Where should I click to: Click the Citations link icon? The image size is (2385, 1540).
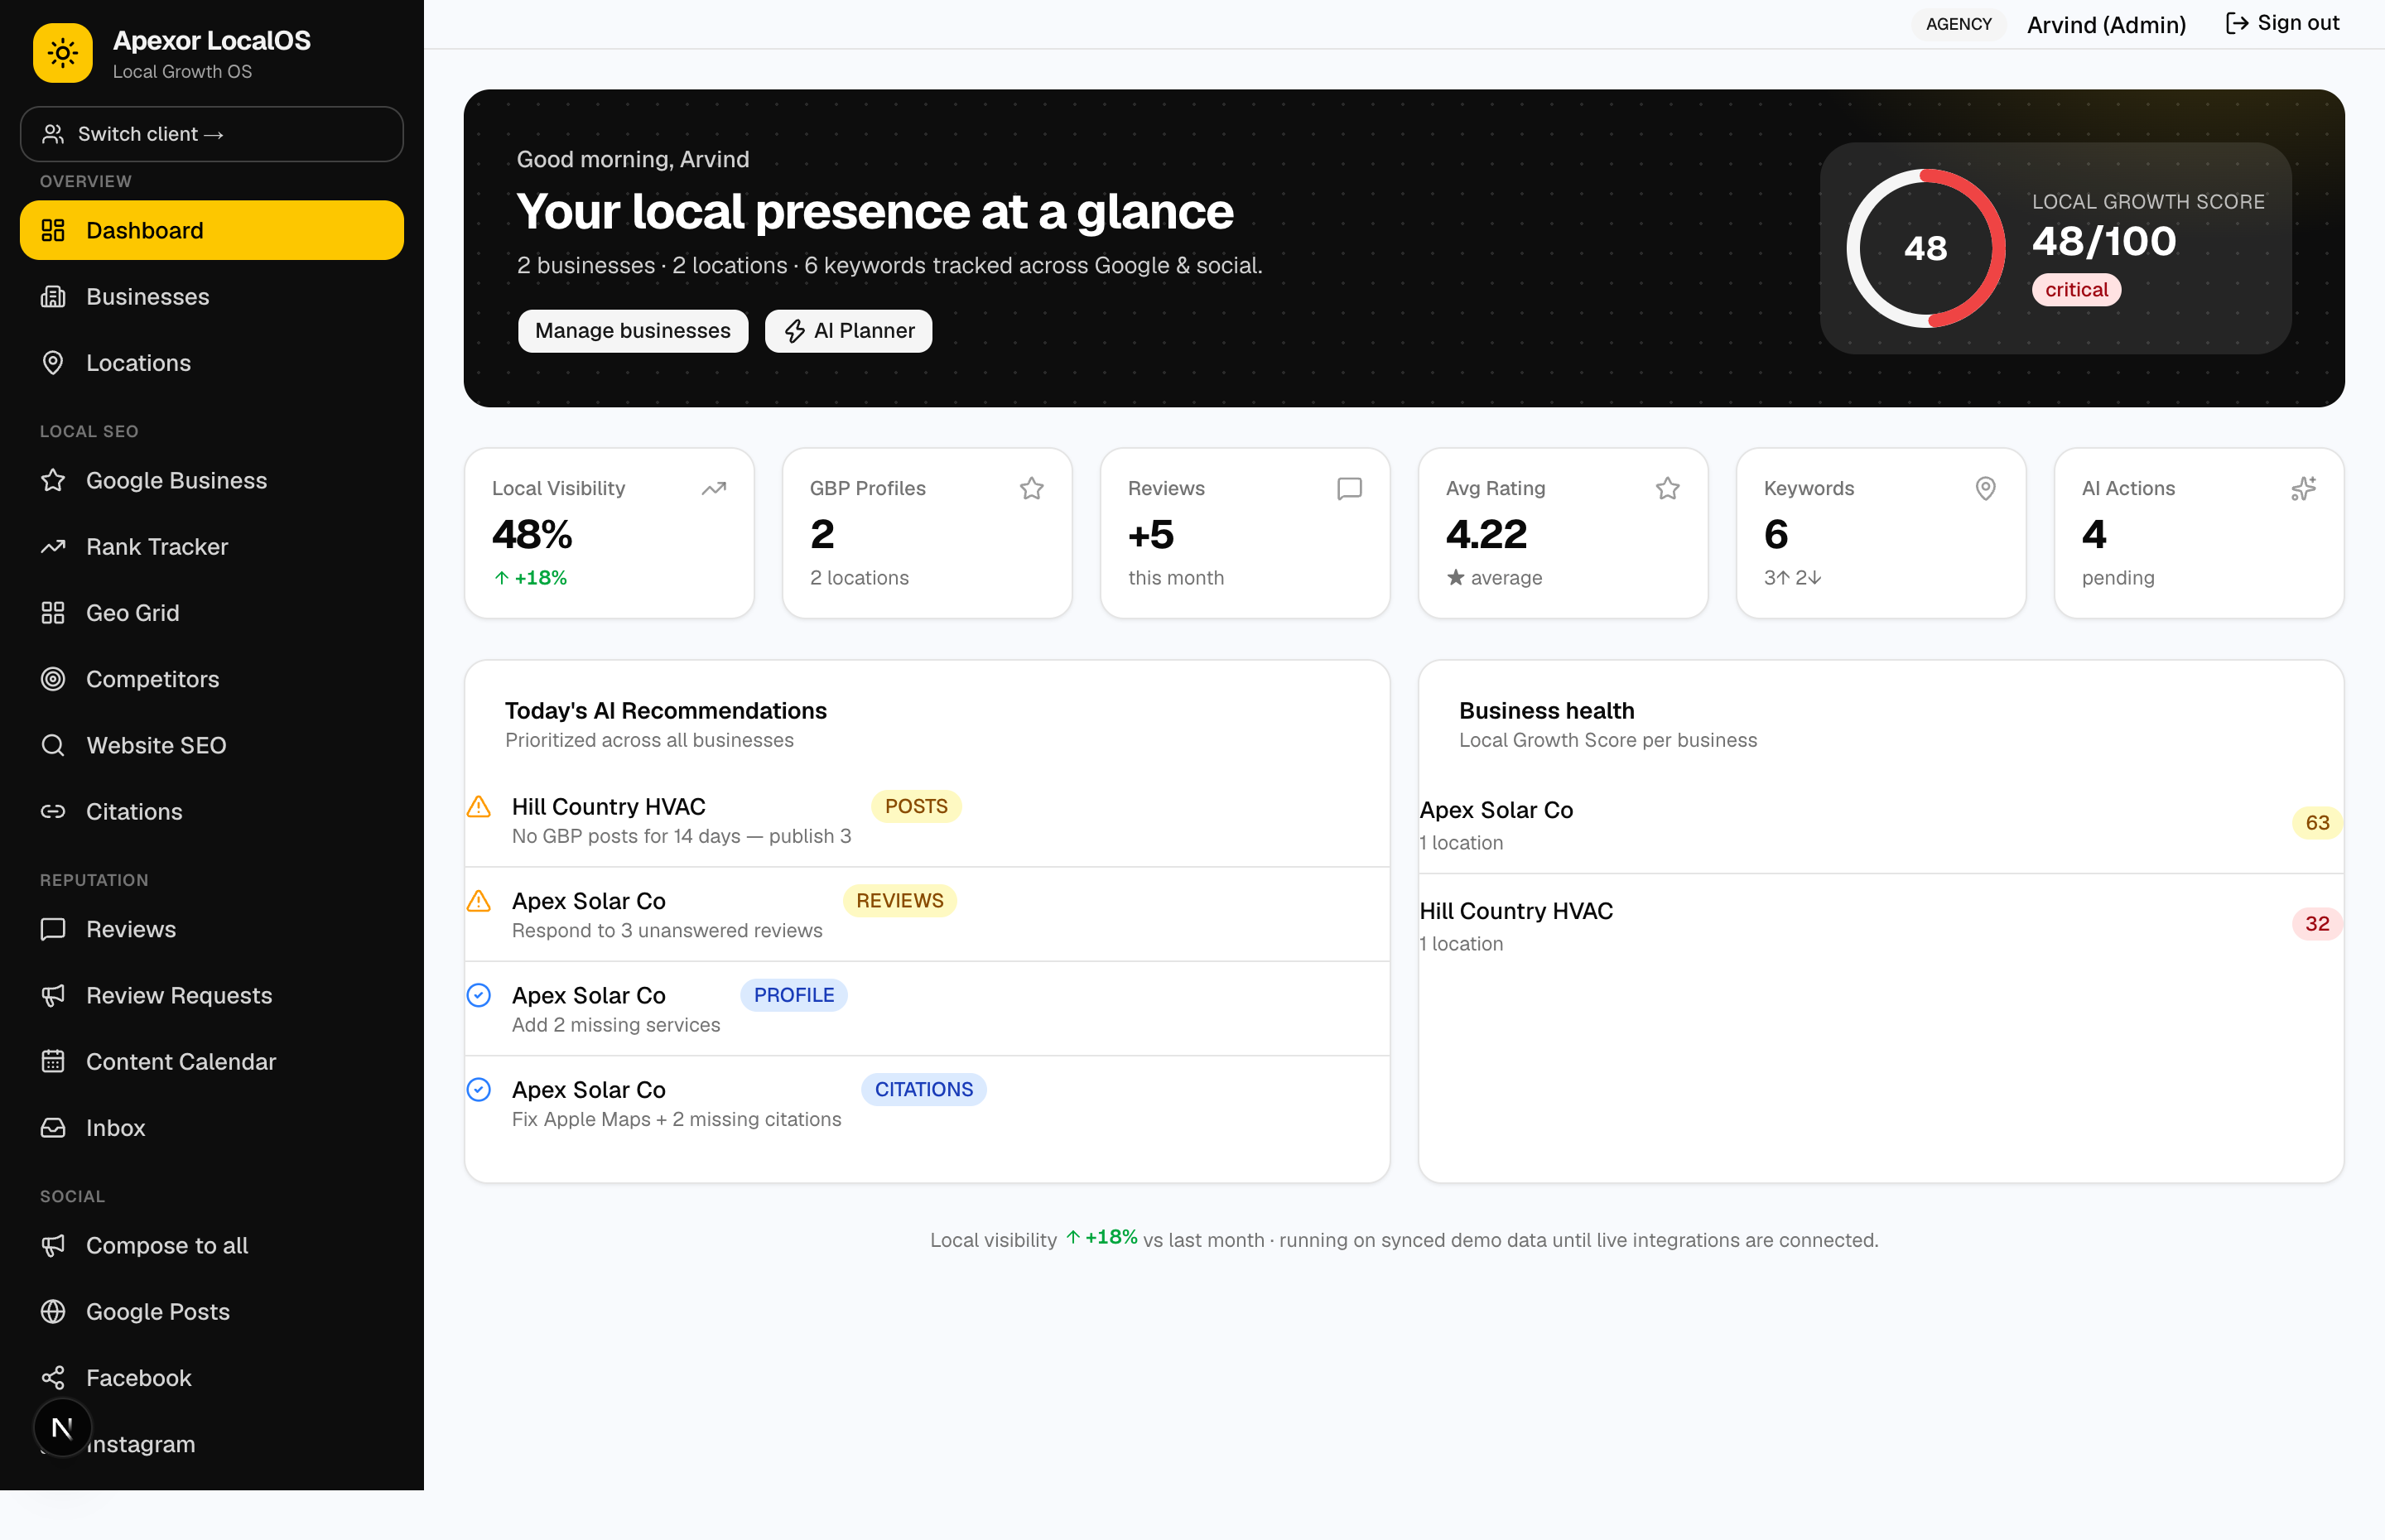pos(53,811)
